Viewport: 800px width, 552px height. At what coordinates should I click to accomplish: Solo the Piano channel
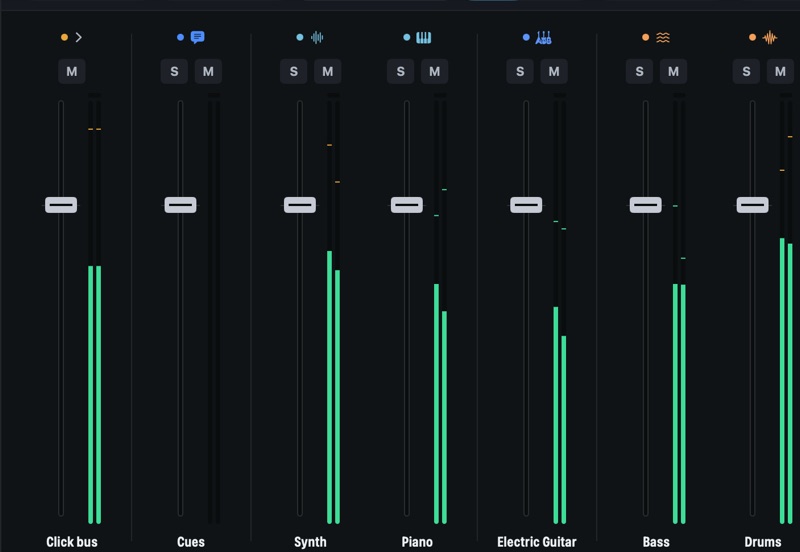pos(401,71)
